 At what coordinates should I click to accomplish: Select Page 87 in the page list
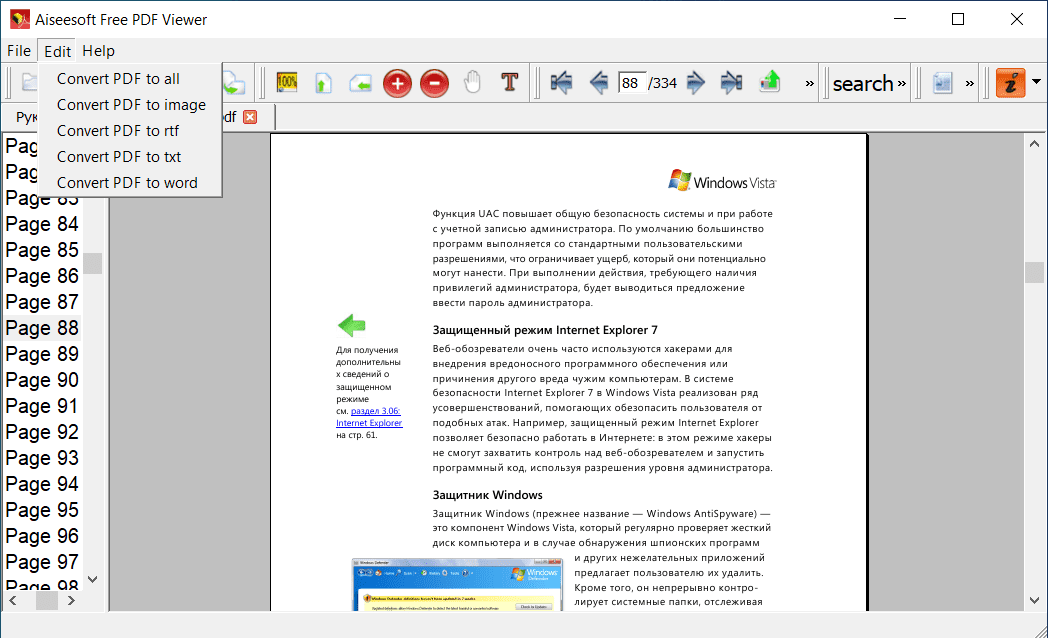point(42,302)
